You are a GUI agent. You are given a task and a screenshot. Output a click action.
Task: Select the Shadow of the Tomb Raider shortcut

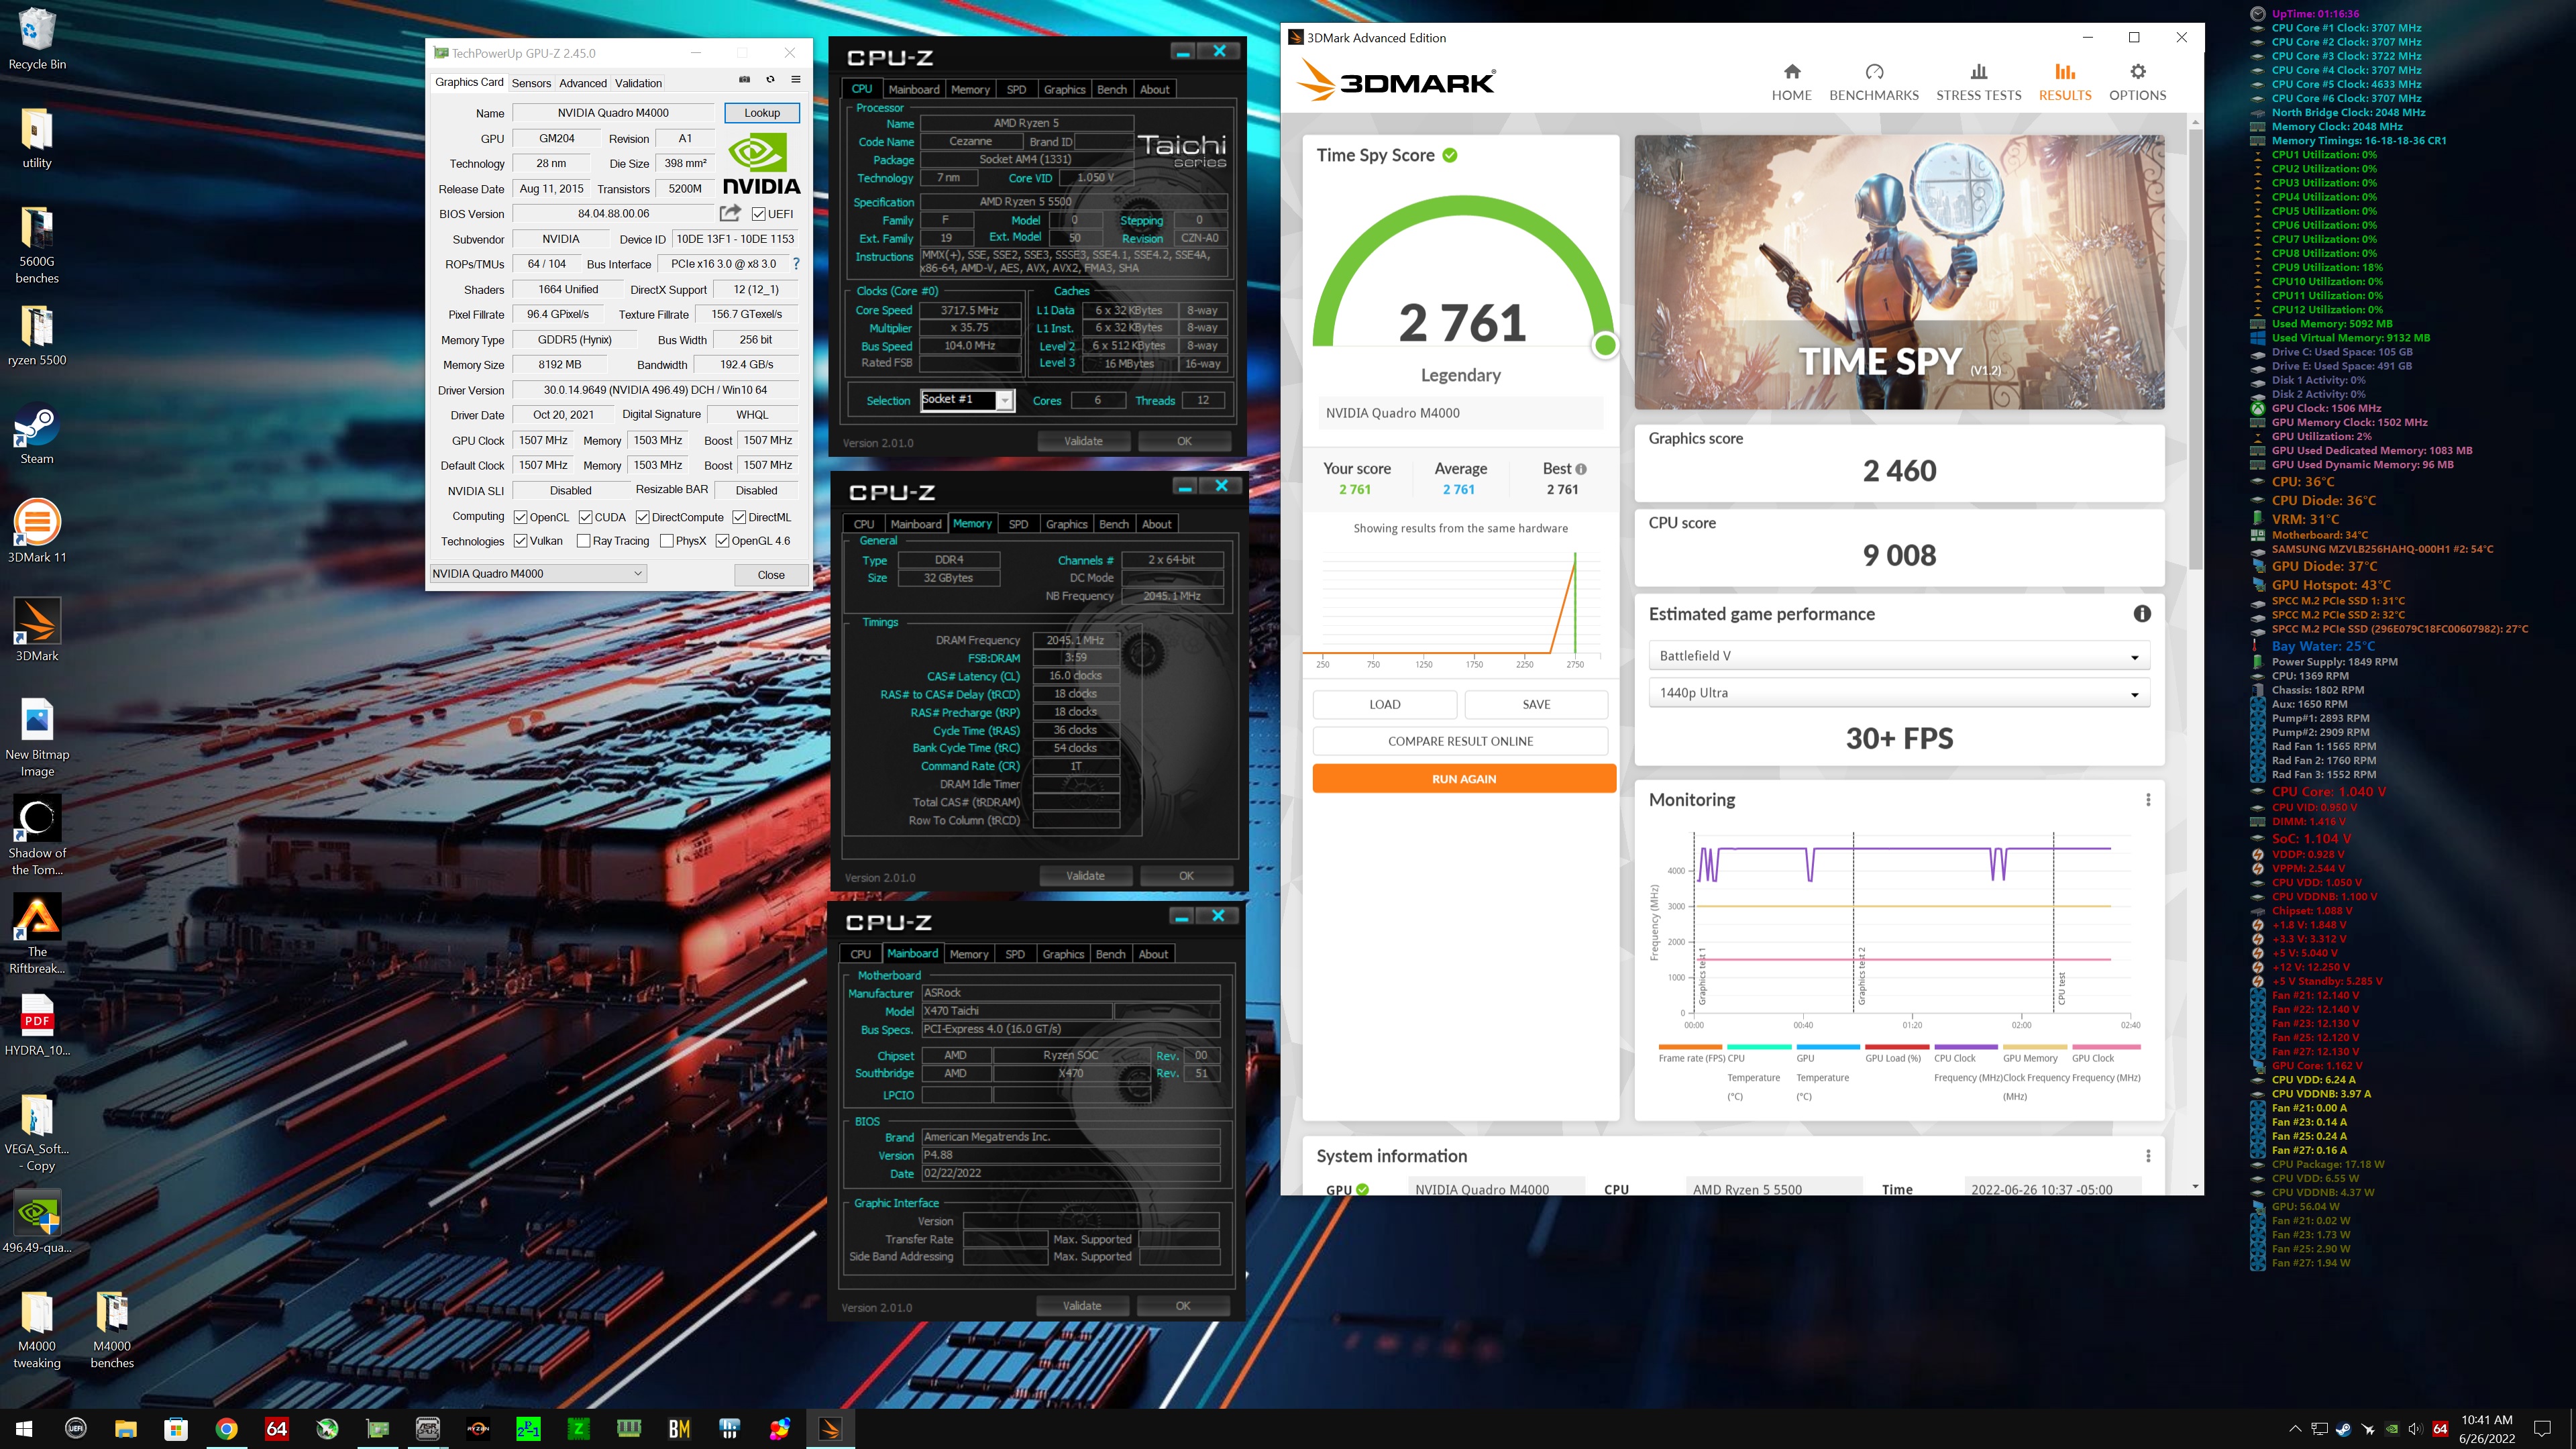pyautogui.click(x=37, y=836)
